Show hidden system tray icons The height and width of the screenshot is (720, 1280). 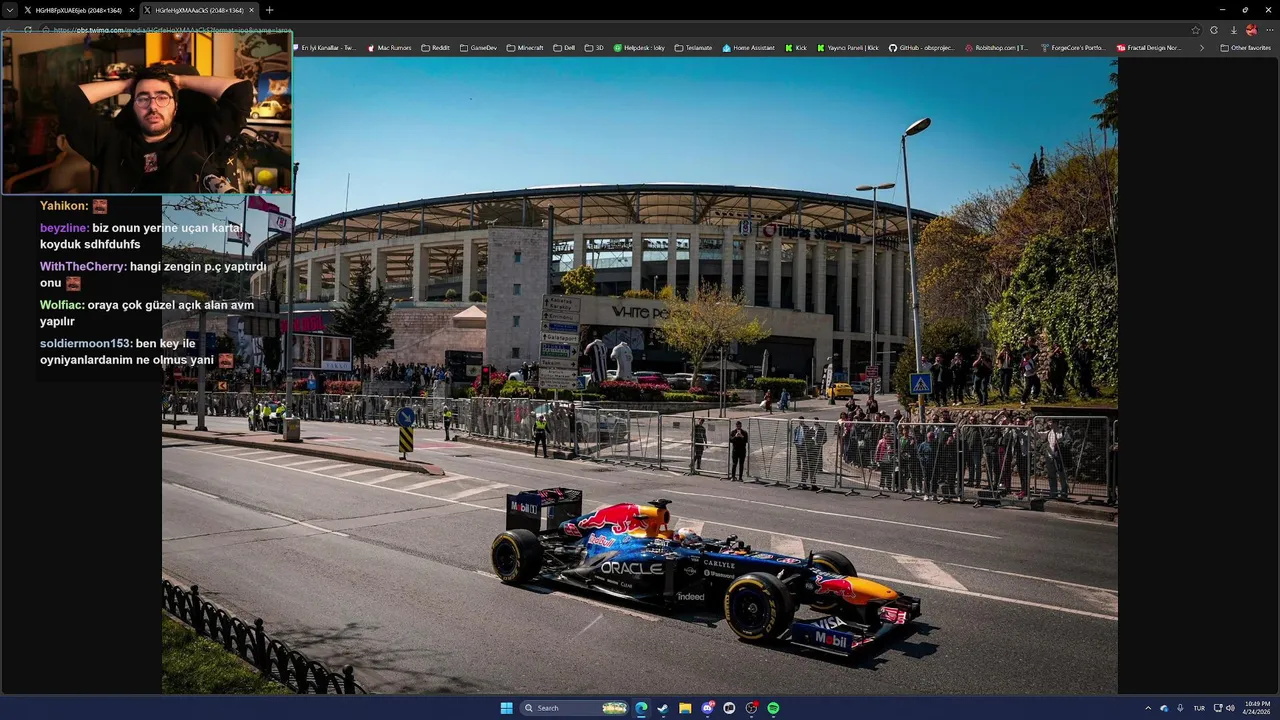(1148, 708)
